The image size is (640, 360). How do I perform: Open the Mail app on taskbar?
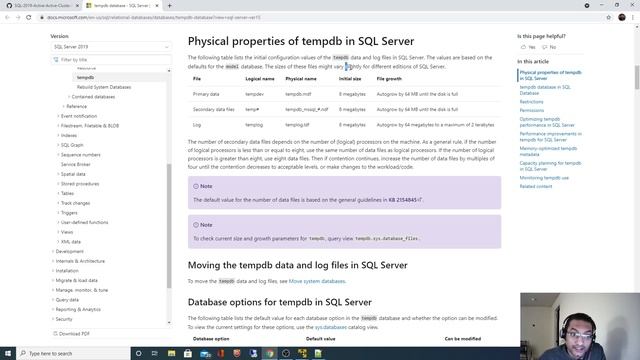click(x=205, y=353)
